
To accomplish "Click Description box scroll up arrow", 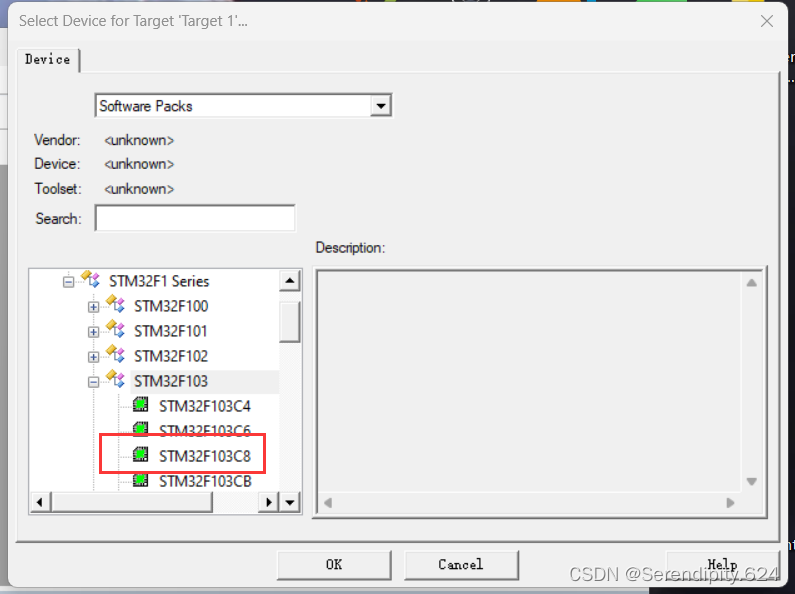I will (751, 283).
